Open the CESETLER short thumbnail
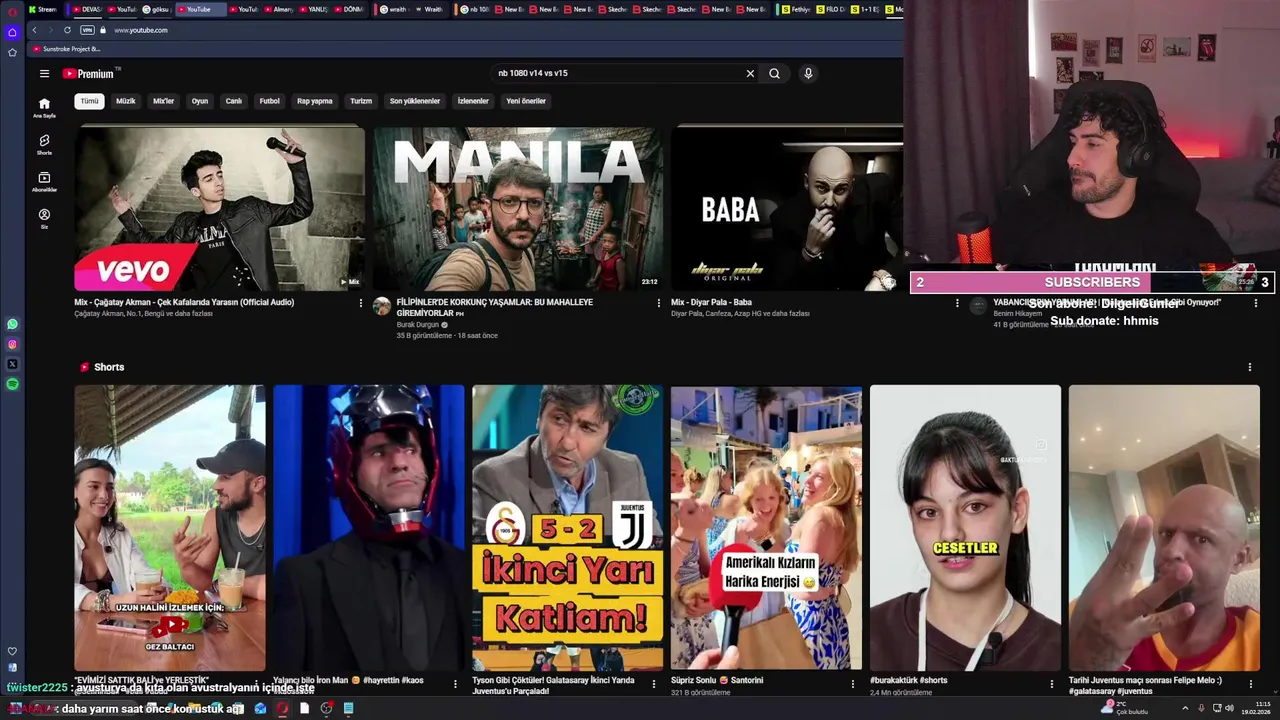The image size is (1280, 720). [x=965, y=528]
